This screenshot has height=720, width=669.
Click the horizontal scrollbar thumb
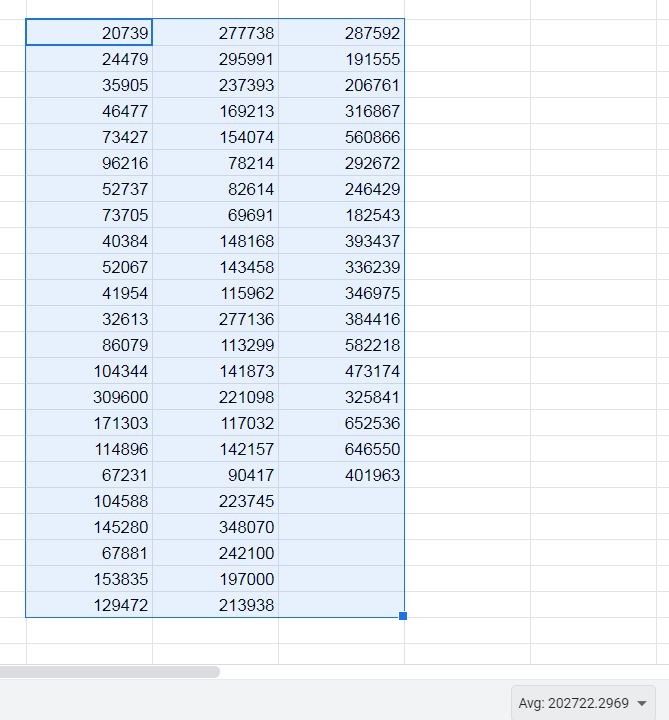click(109, 672)
